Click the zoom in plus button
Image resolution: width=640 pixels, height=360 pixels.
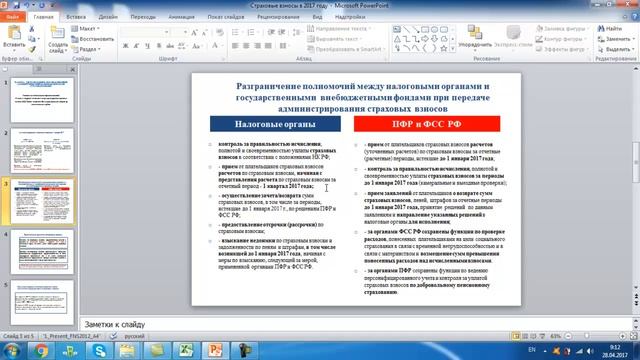click(x=622, y=336)
